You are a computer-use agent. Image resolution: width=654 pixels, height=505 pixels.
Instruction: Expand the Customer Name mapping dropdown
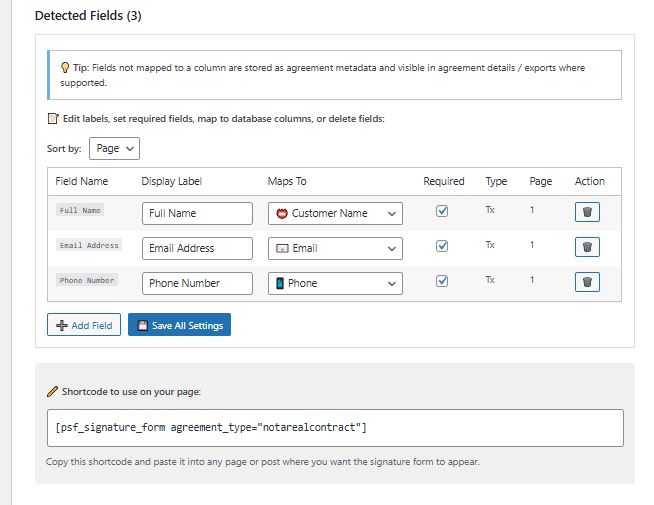[x=335, y=213]
